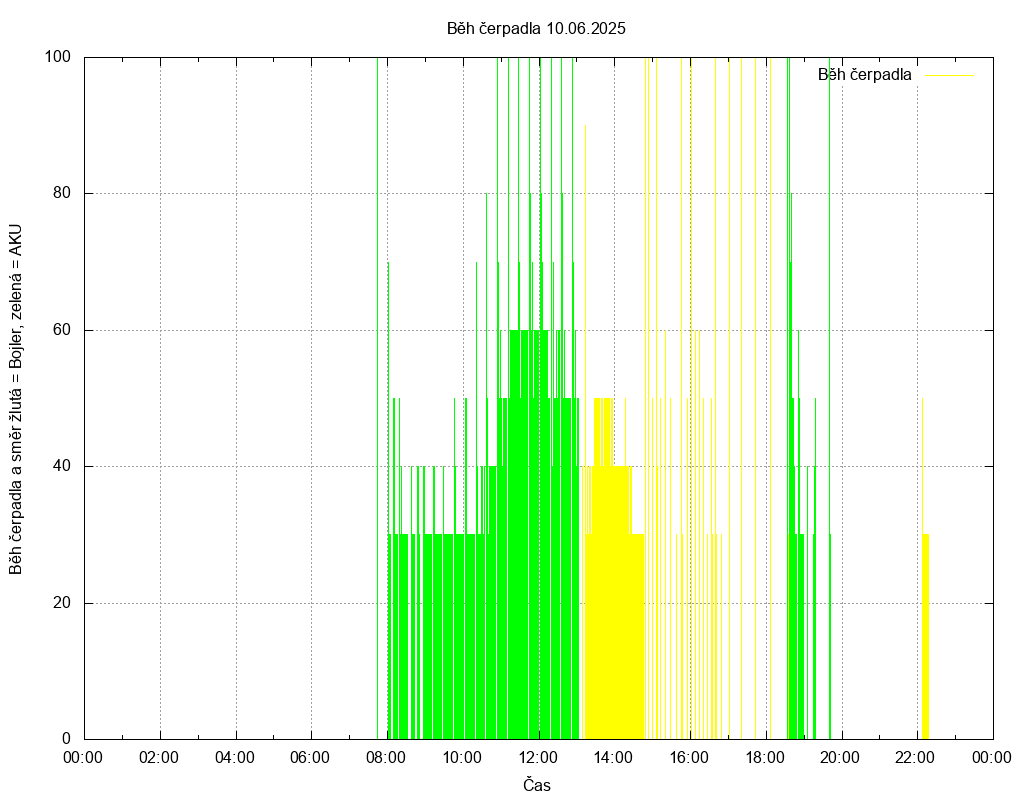Click the x-axis tick '06:00'

(310, 758)
